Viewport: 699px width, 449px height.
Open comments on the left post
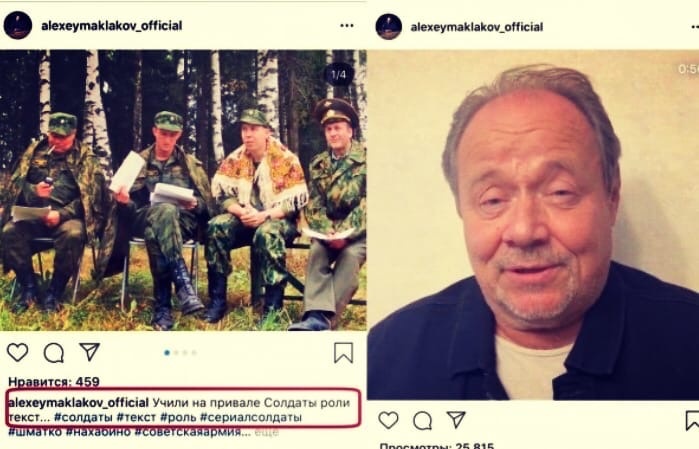click(53, 353)
